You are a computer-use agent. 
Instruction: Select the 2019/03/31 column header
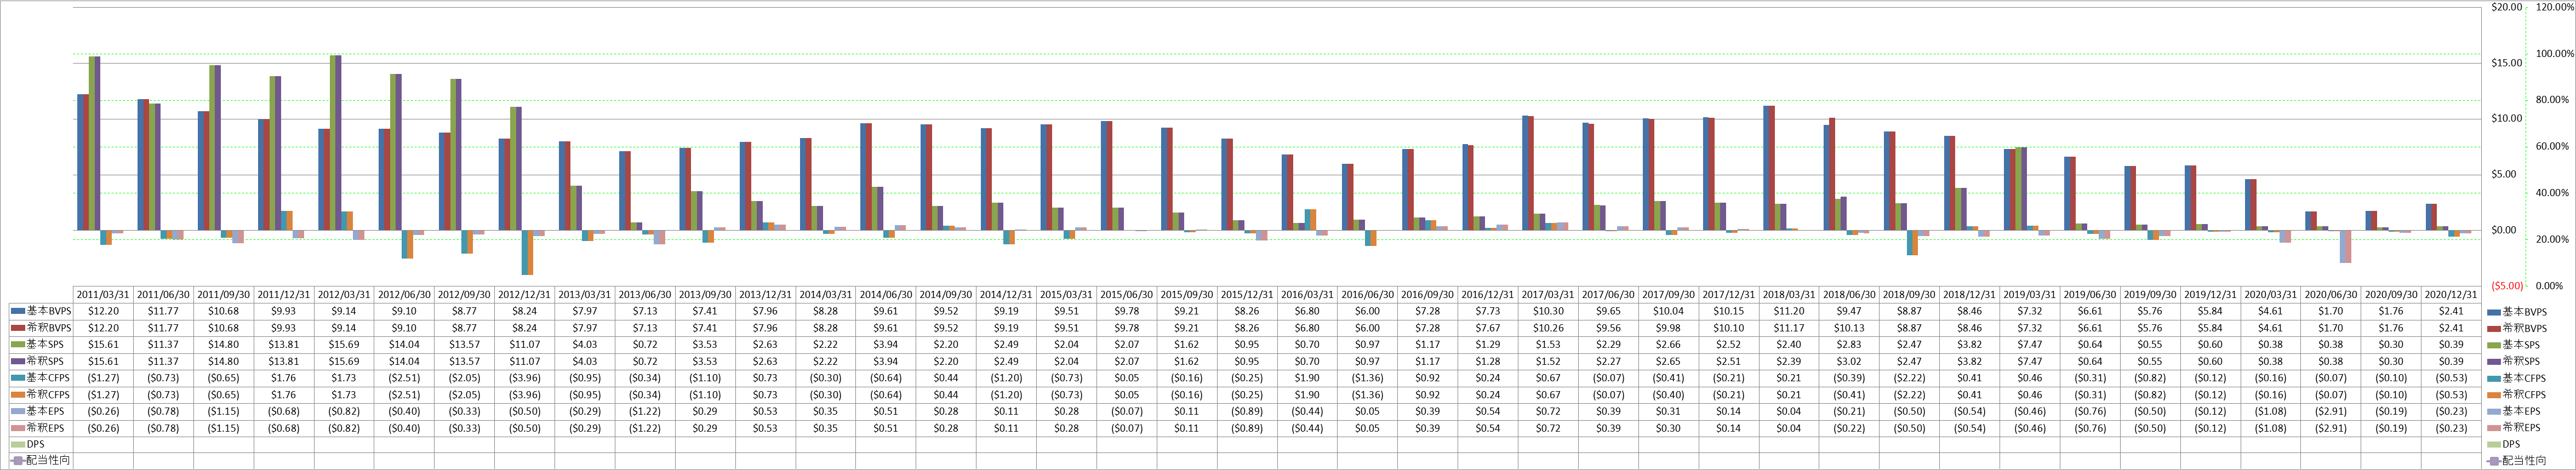[2030, 295]
